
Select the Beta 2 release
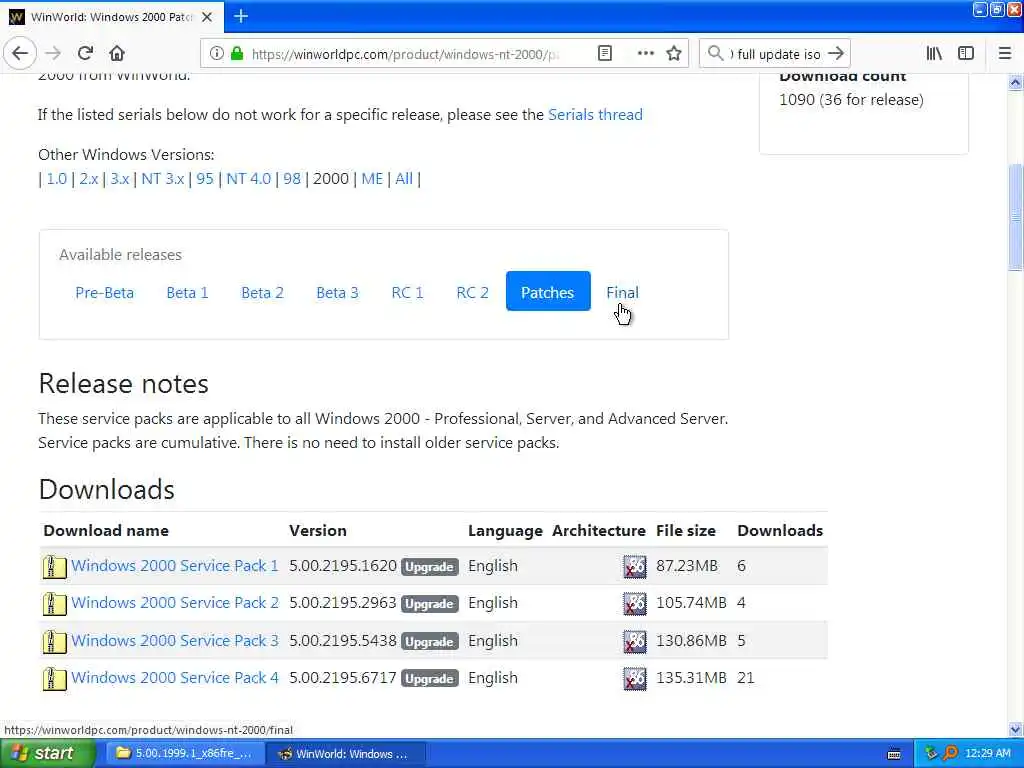pos(263,293)
